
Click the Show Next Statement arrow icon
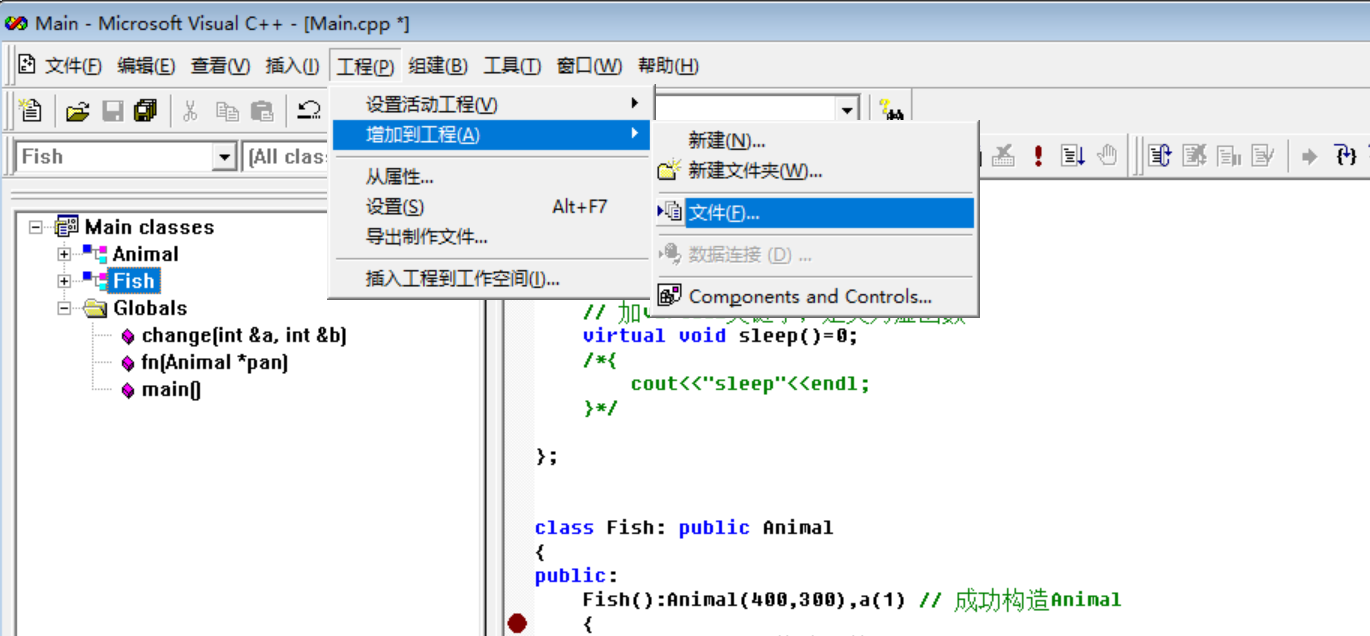click(1309, 156)
